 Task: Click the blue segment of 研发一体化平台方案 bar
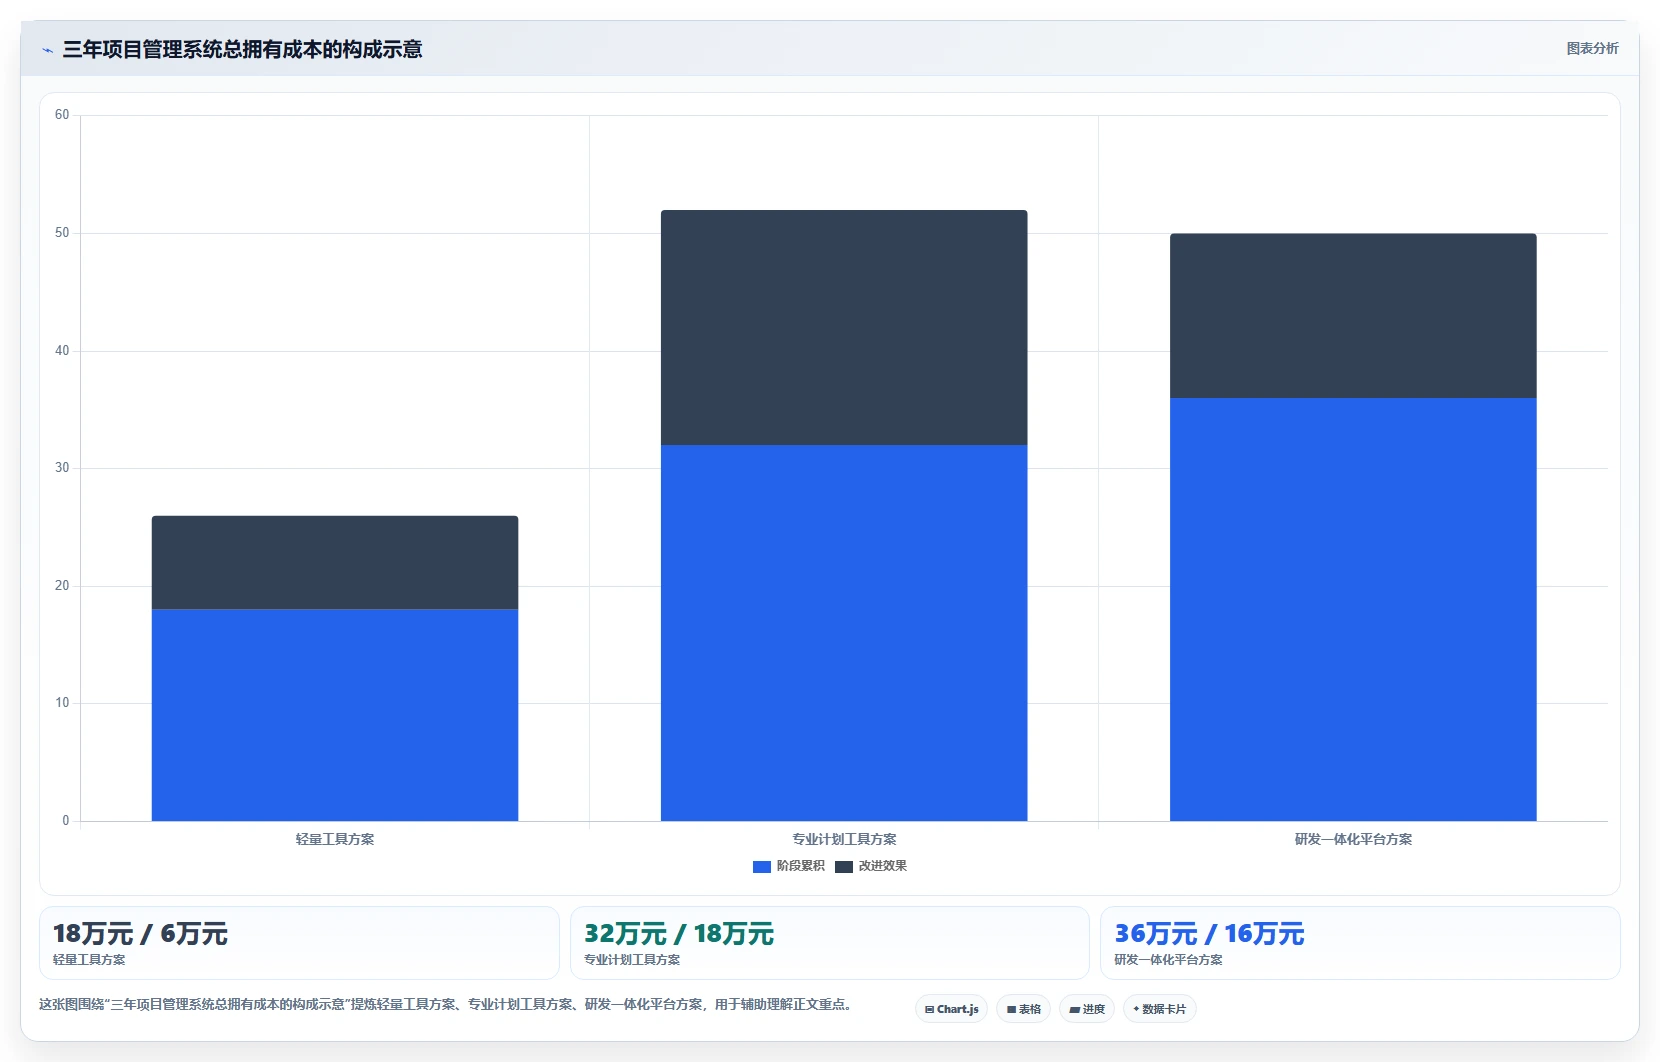pos(1353,609)
